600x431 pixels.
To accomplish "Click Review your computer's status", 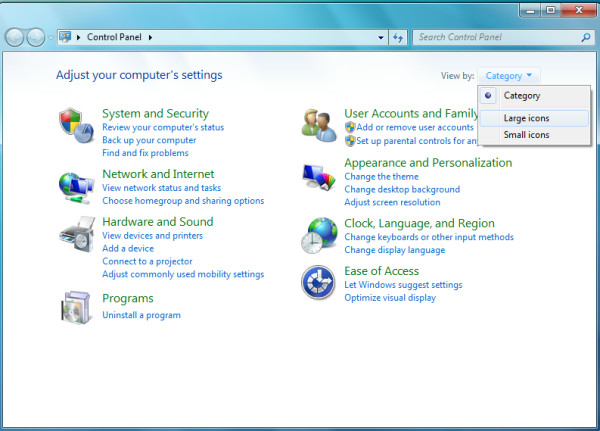I will [163, 127].
